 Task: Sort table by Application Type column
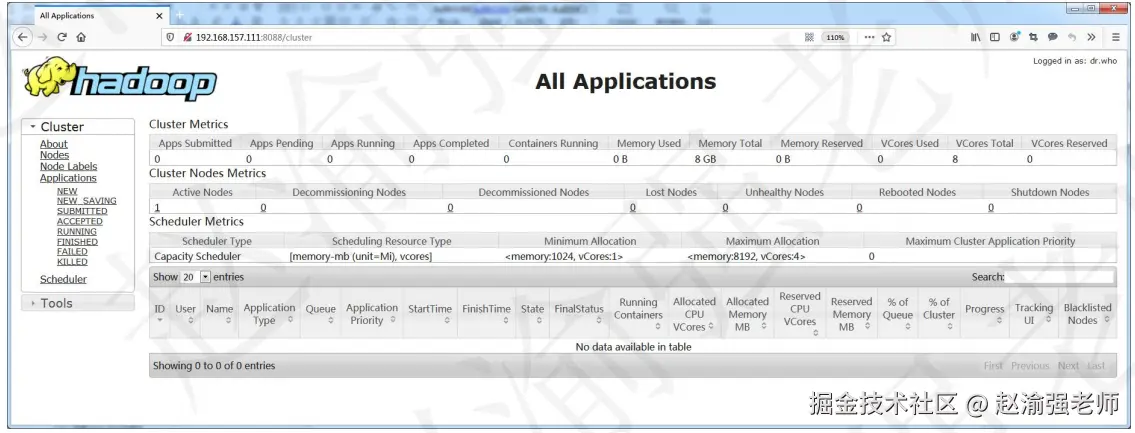269,314
